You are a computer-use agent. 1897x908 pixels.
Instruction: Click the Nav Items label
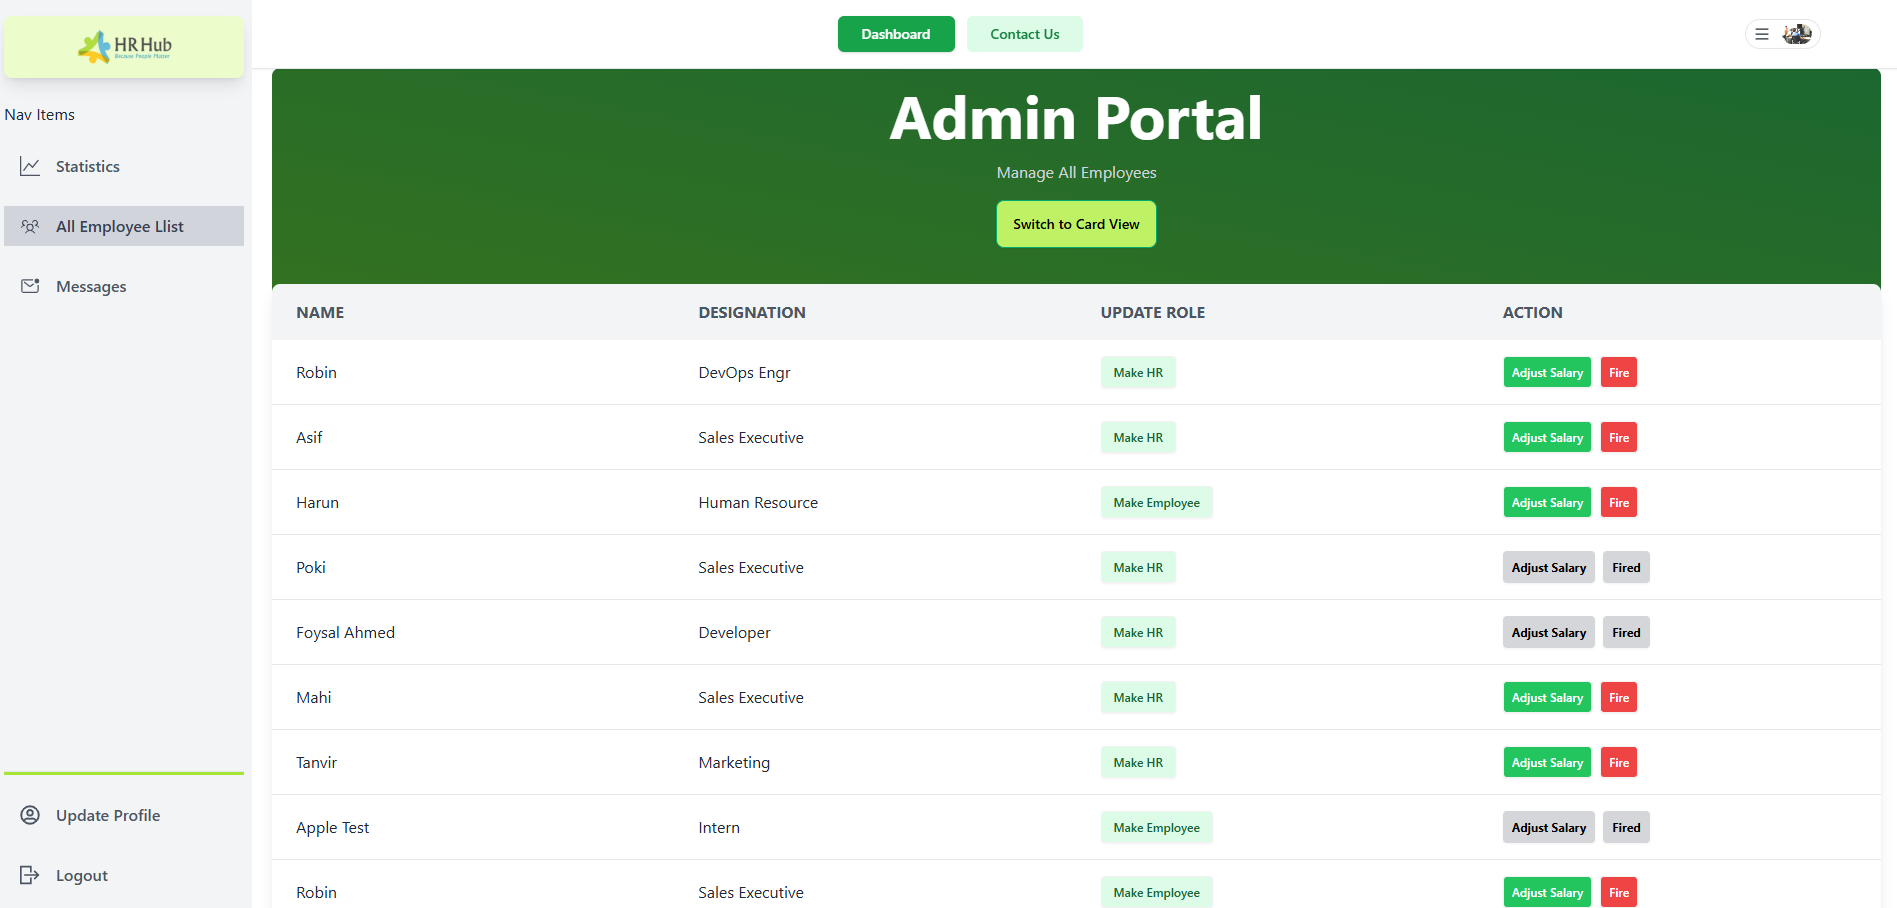pos(39,114)
